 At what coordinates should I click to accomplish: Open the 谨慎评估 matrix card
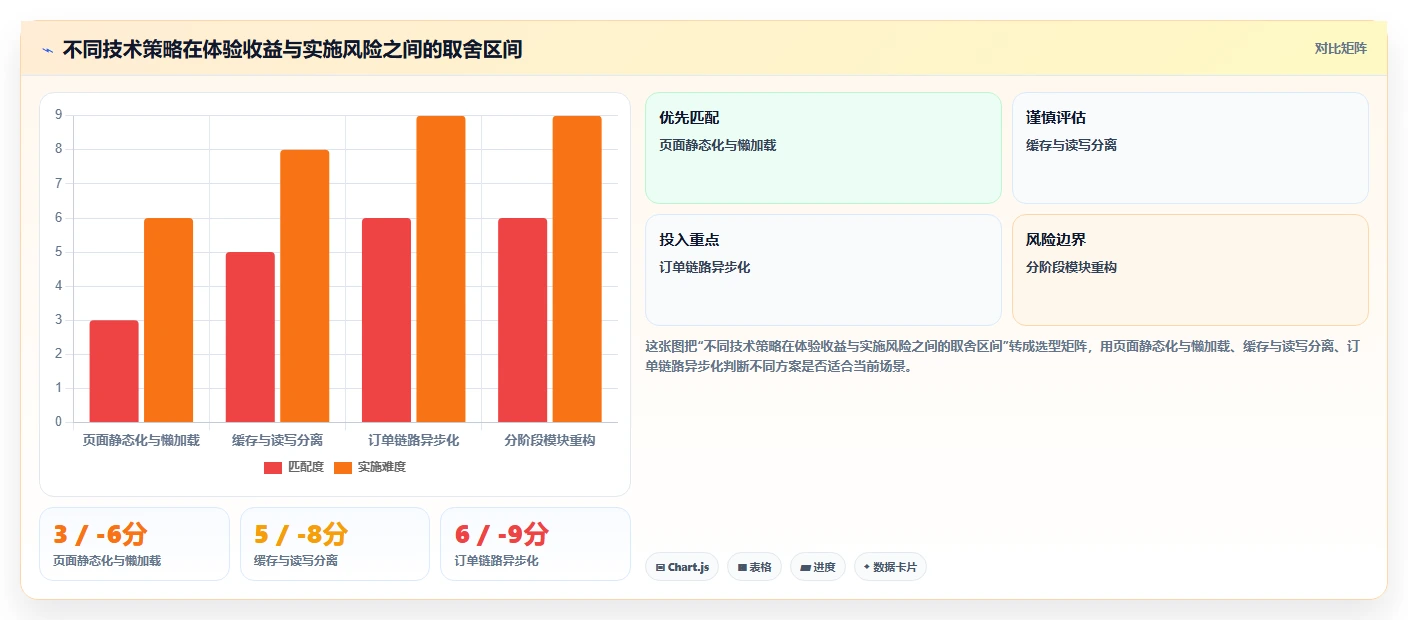click(1190, 148)
